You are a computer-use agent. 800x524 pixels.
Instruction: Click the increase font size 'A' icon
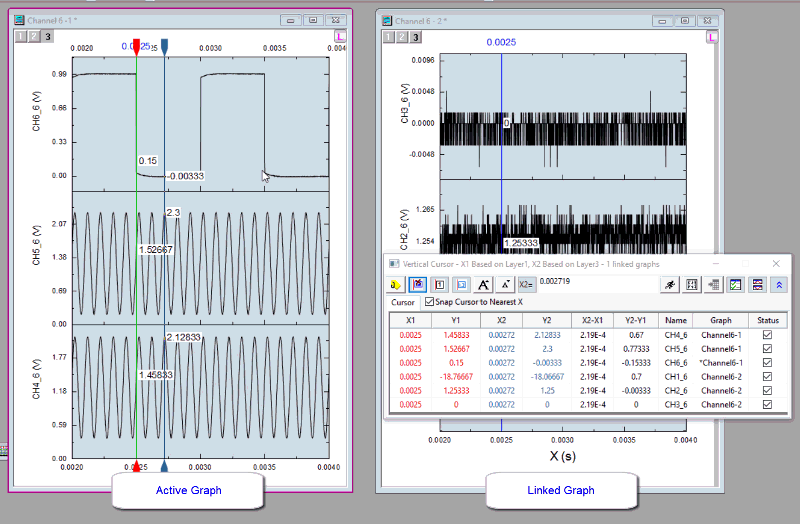(484, 285)
